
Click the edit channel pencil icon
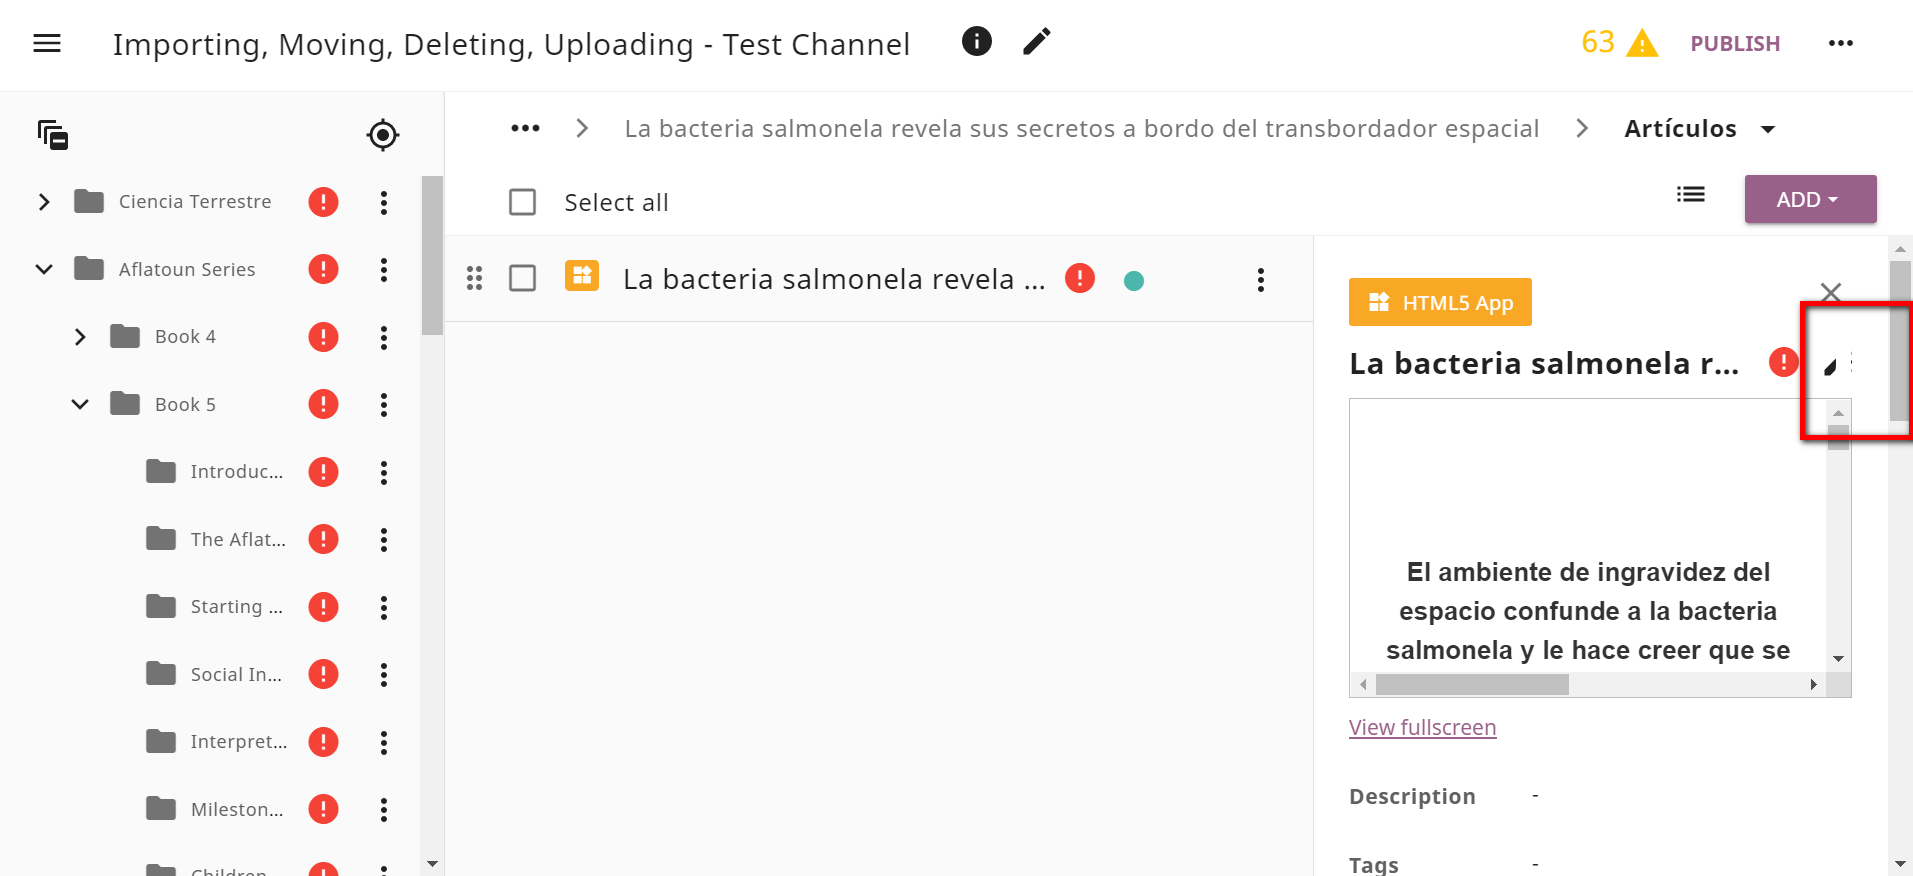[1037, 41]
